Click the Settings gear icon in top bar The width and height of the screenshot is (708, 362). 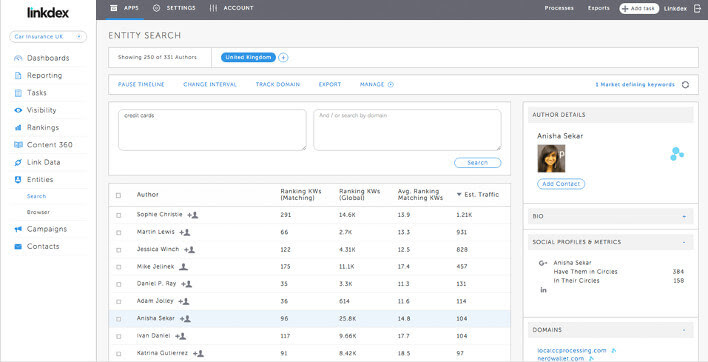157,8
